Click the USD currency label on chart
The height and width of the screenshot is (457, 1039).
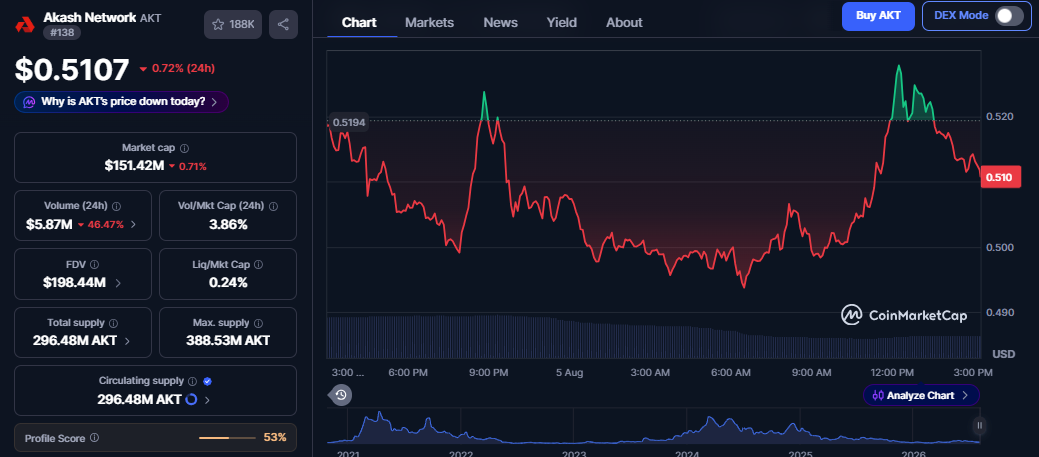(1005, 354)
